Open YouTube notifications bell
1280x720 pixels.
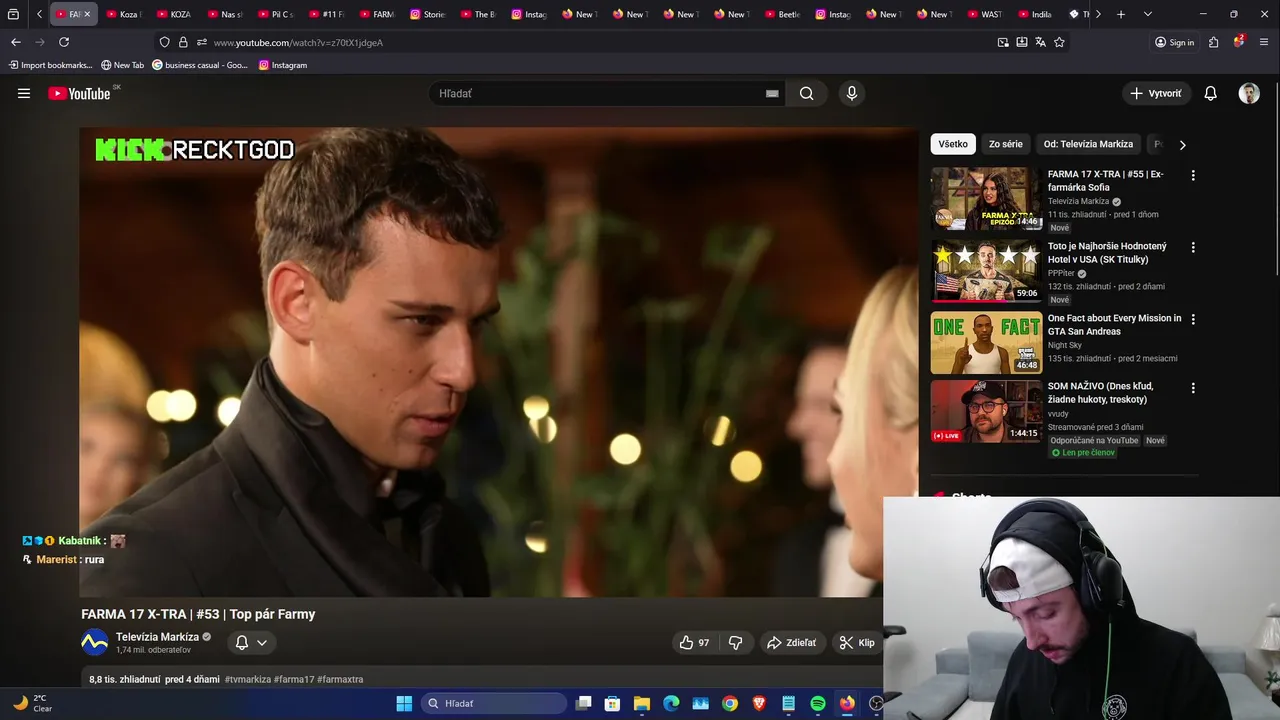click(1210, 93)
